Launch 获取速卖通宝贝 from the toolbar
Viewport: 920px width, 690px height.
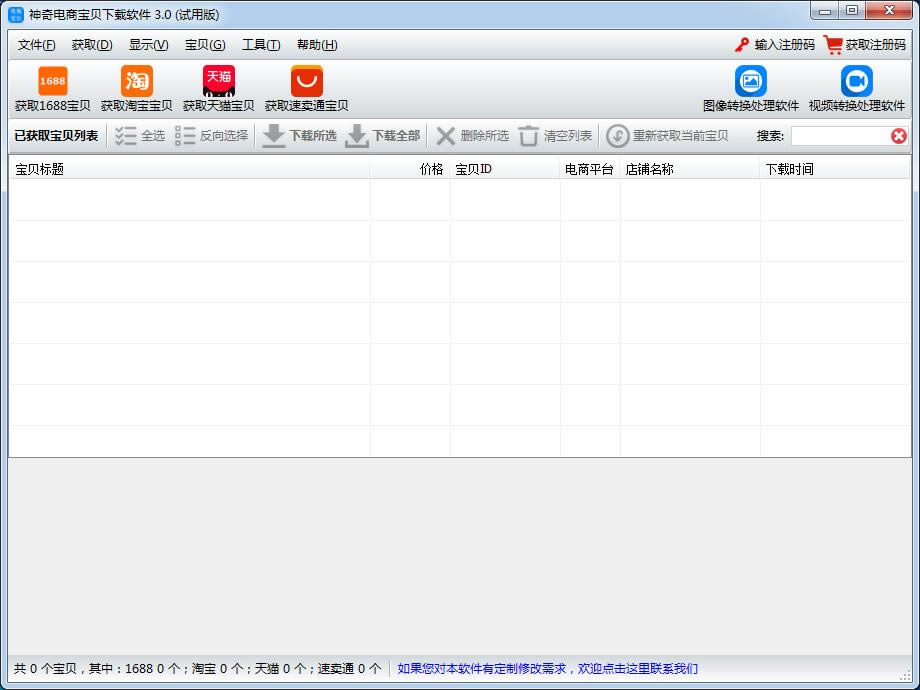coord(306,81)
